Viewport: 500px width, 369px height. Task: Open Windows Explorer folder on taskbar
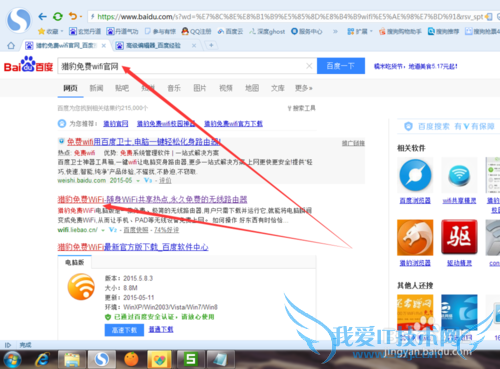(72, 360)
